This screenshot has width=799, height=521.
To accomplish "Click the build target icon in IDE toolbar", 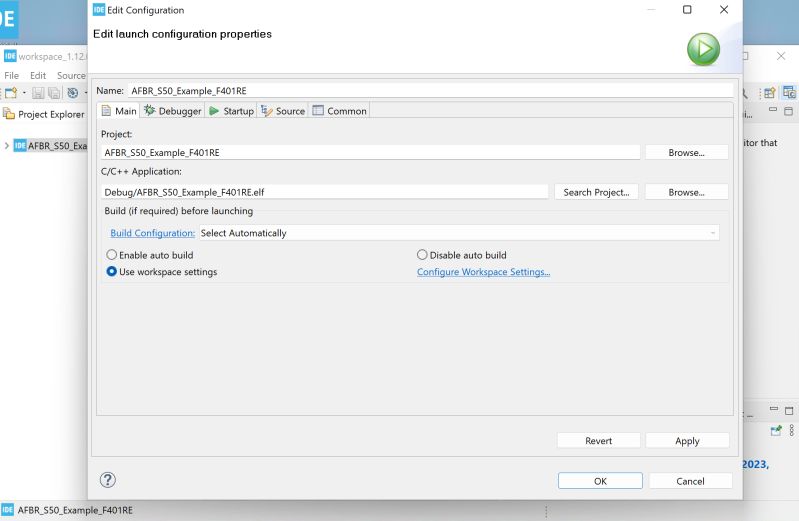I will 73,93.
